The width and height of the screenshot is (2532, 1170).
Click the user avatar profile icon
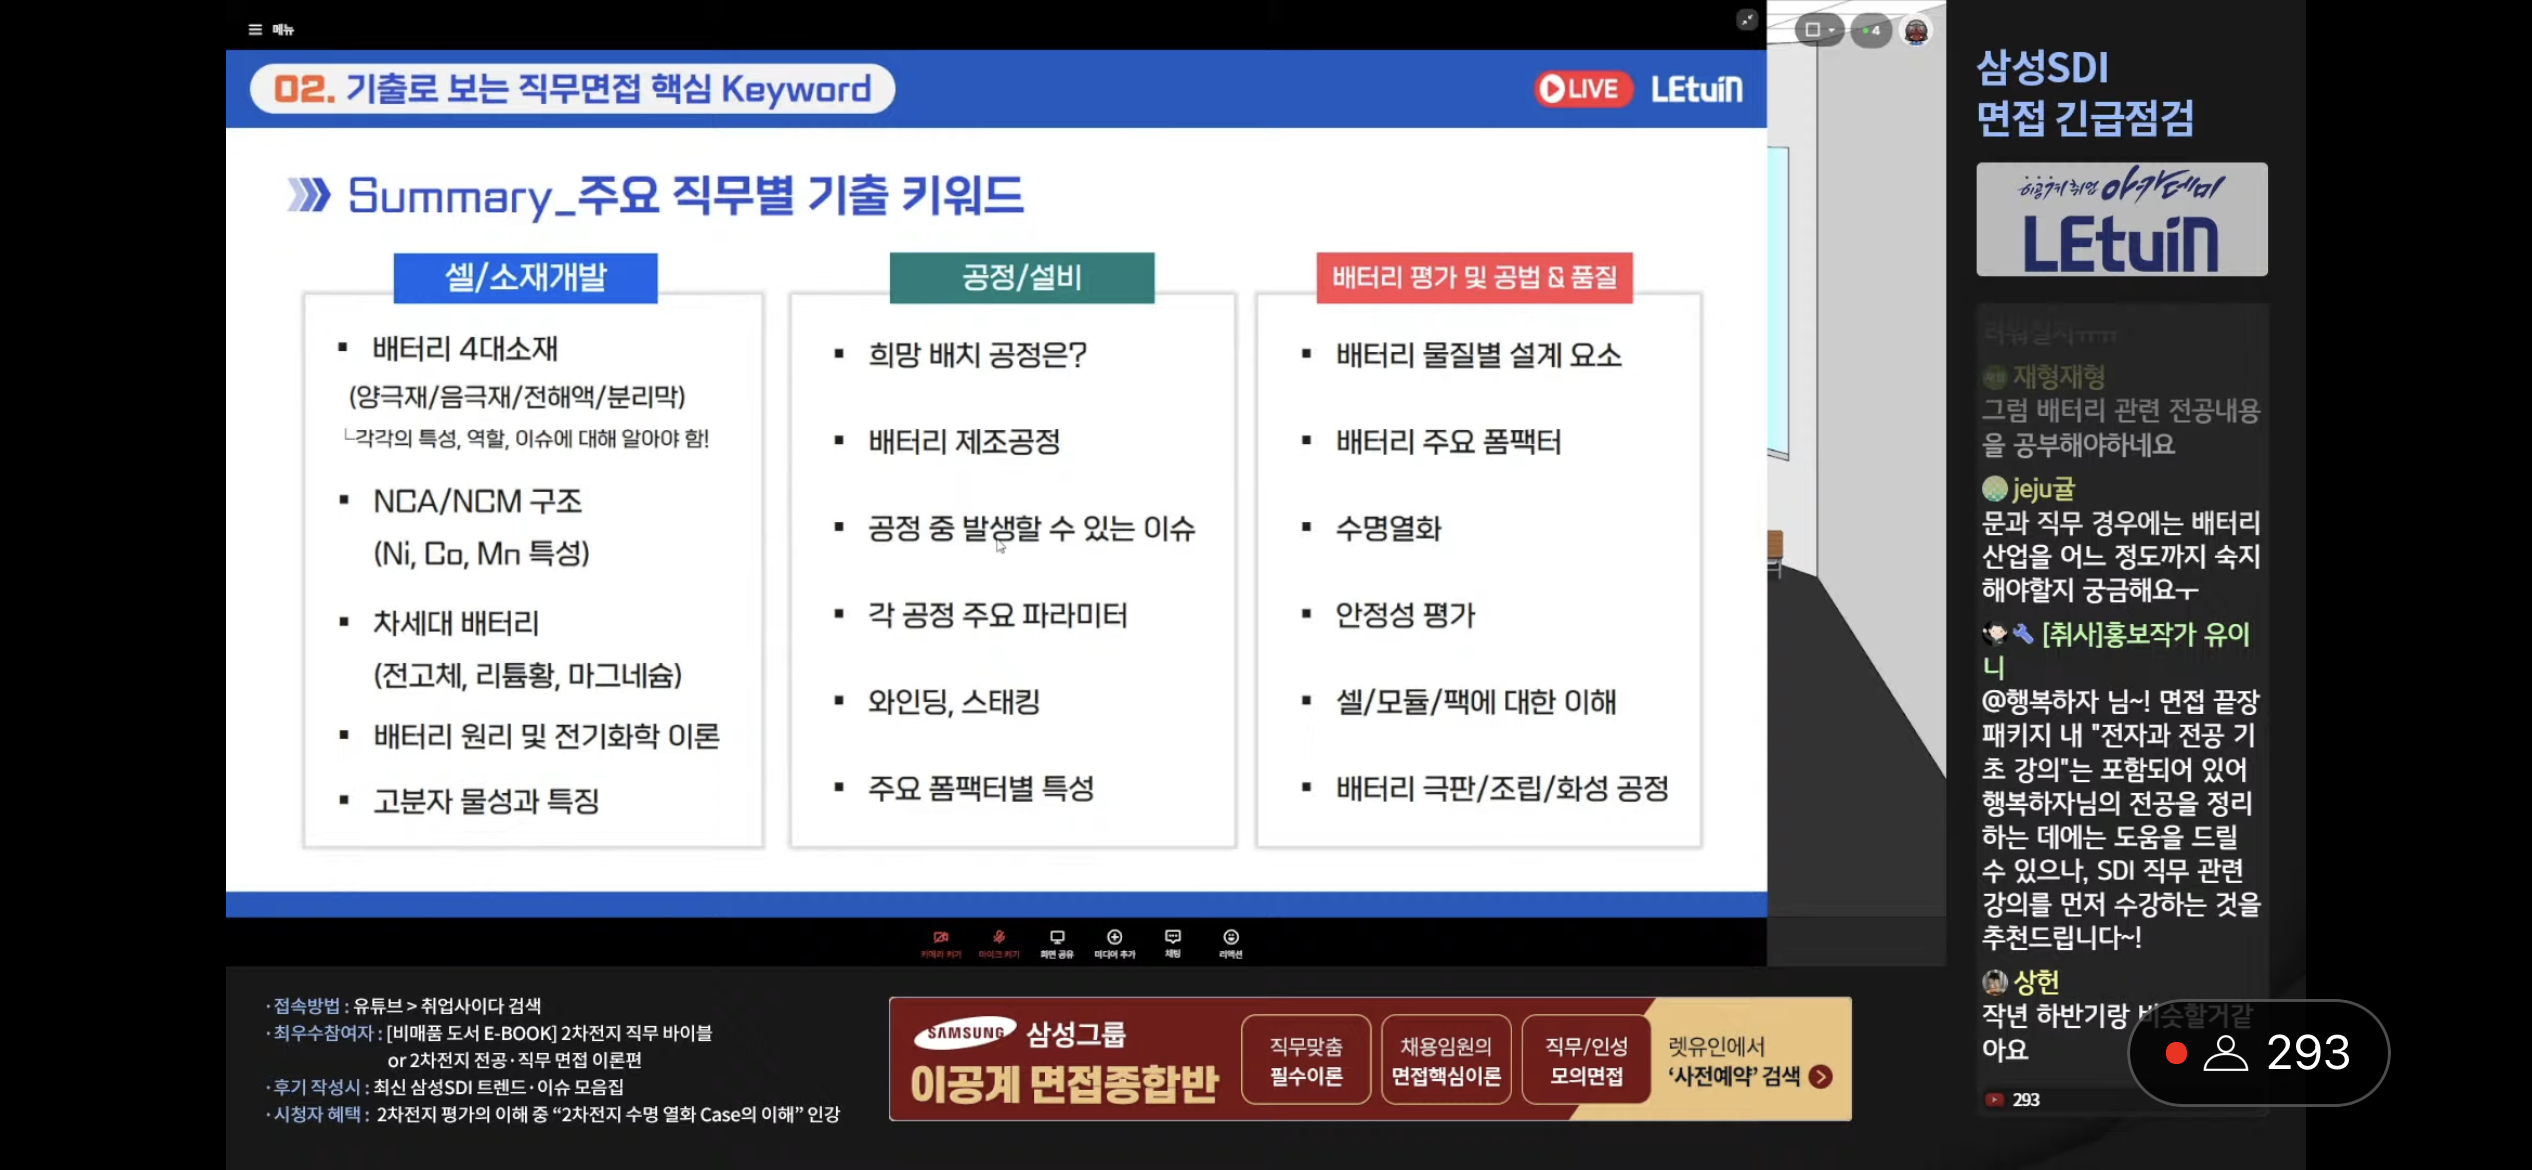coord(1916,31)
